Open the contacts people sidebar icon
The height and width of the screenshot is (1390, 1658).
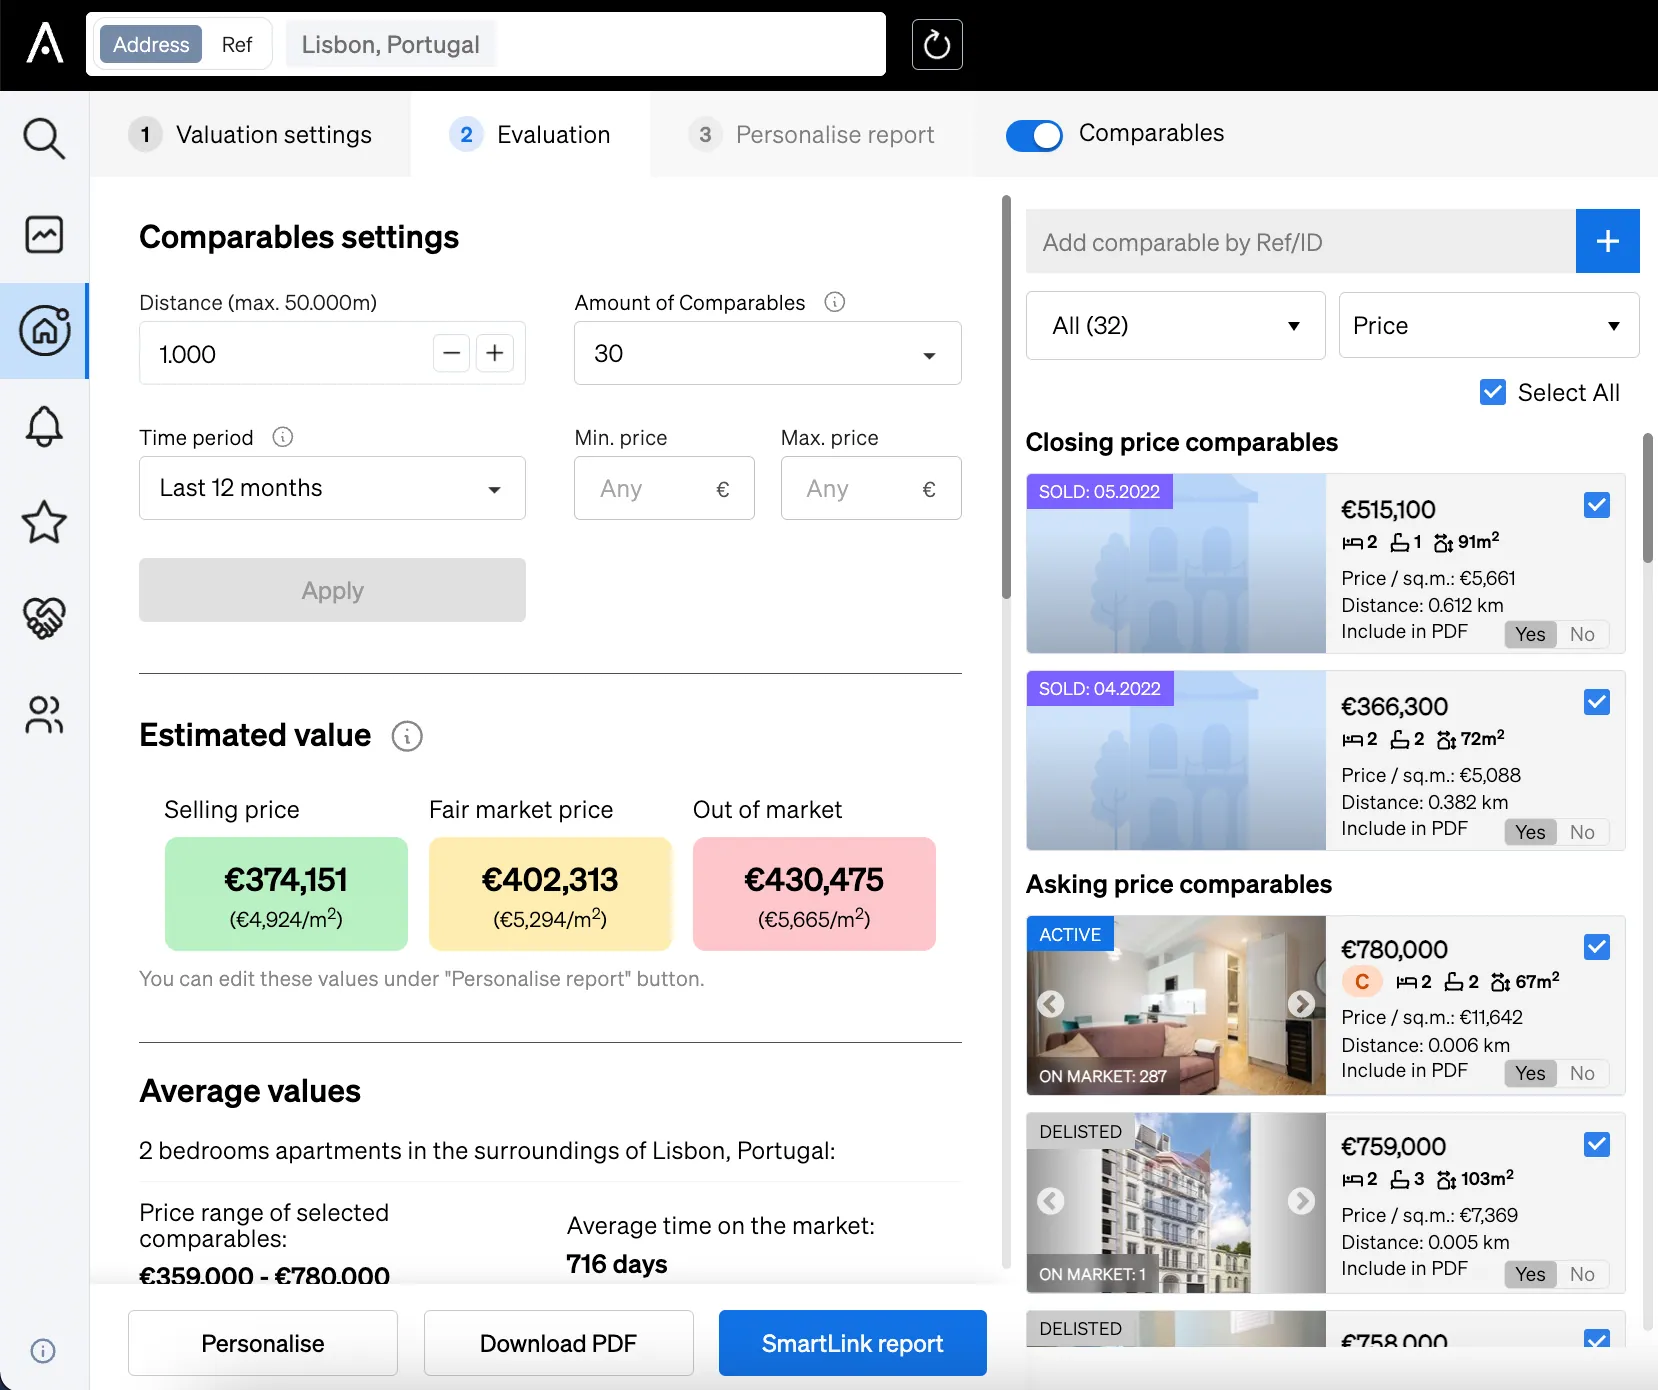[44, 715]
